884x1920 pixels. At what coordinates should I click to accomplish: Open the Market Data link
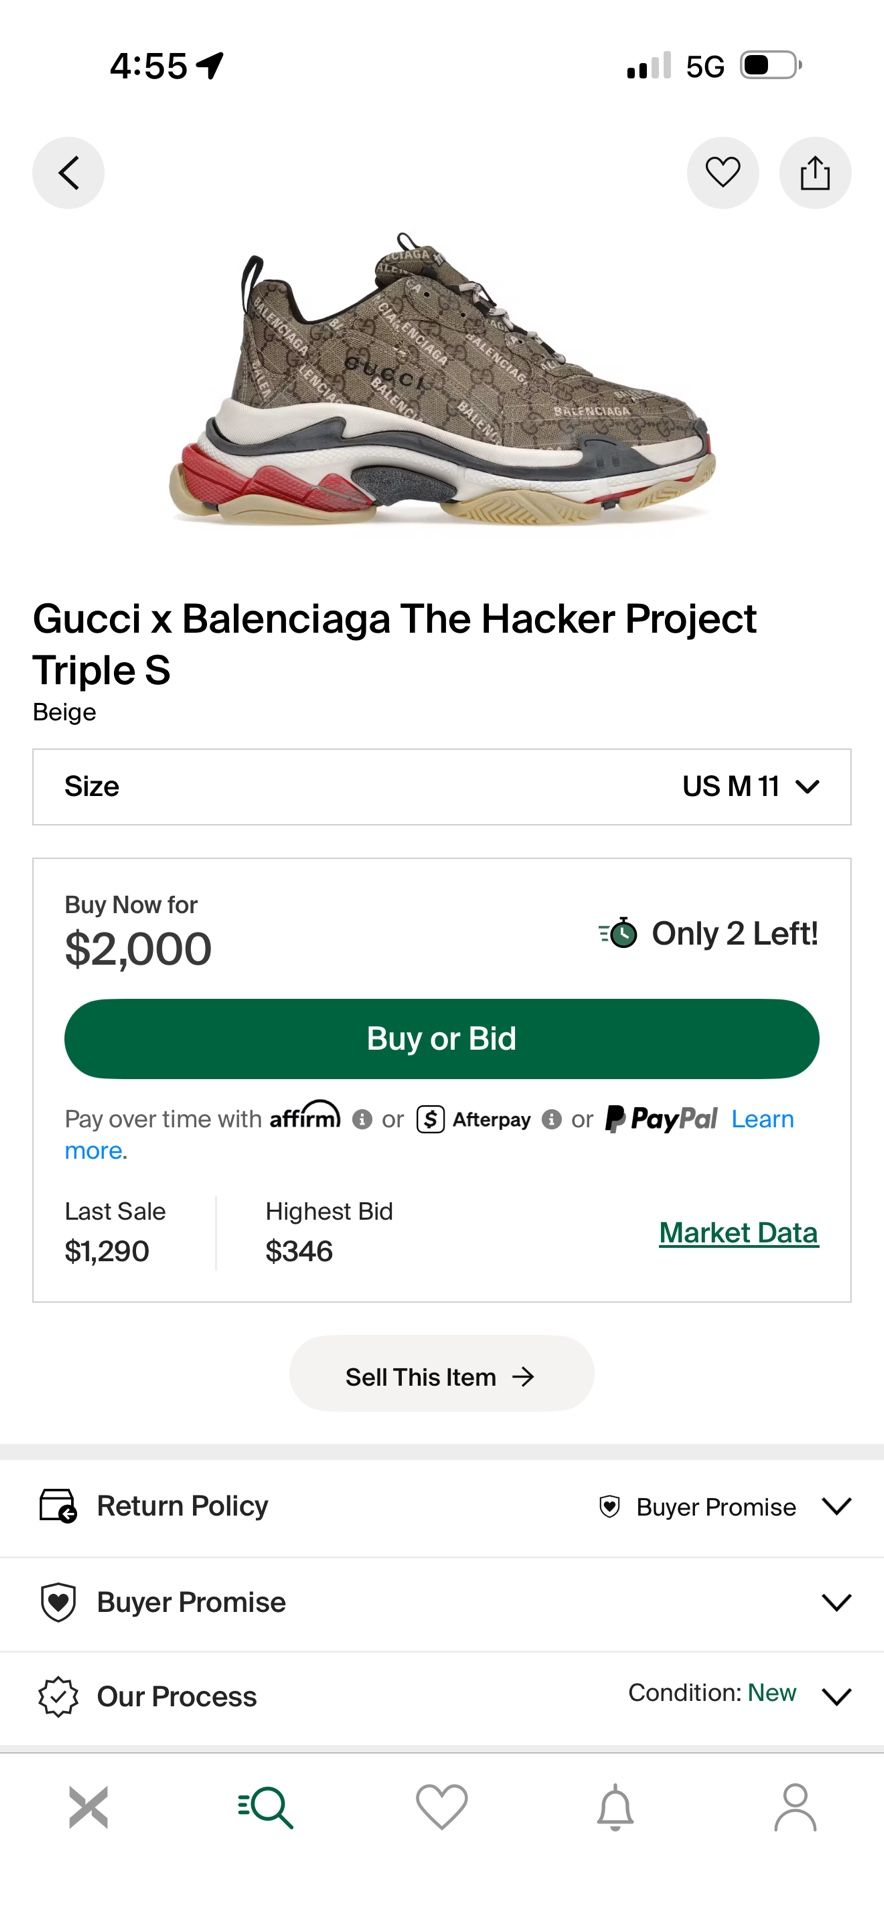(x=738, y=1232)
